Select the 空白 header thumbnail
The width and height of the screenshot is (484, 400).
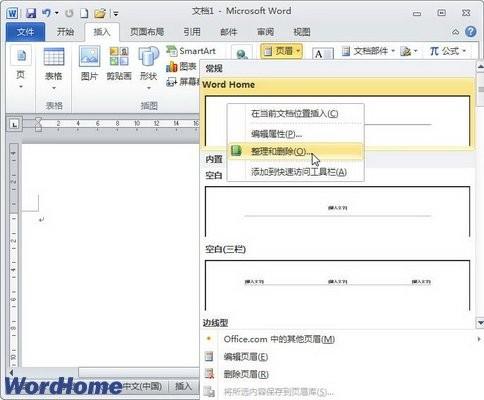click(x=337, y=211)
